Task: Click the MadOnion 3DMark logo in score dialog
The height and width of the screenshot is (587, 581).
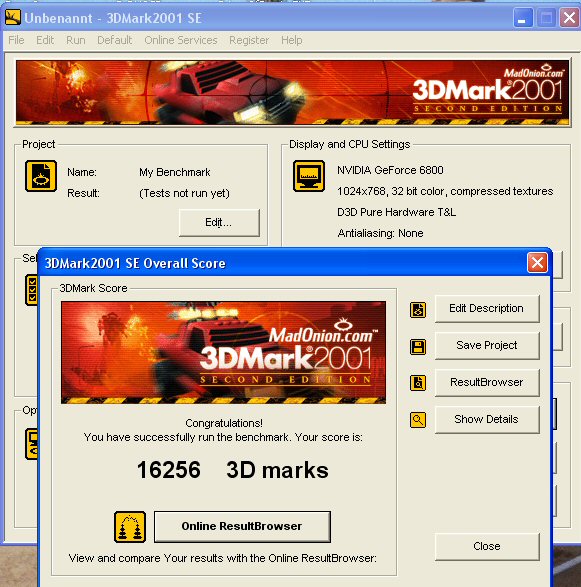Action: [223, 352]
